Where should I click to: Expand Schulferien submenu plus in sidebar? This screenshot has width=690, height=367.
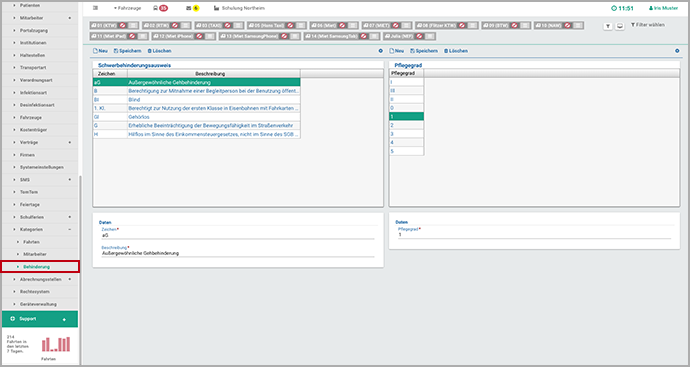(70, 217)
